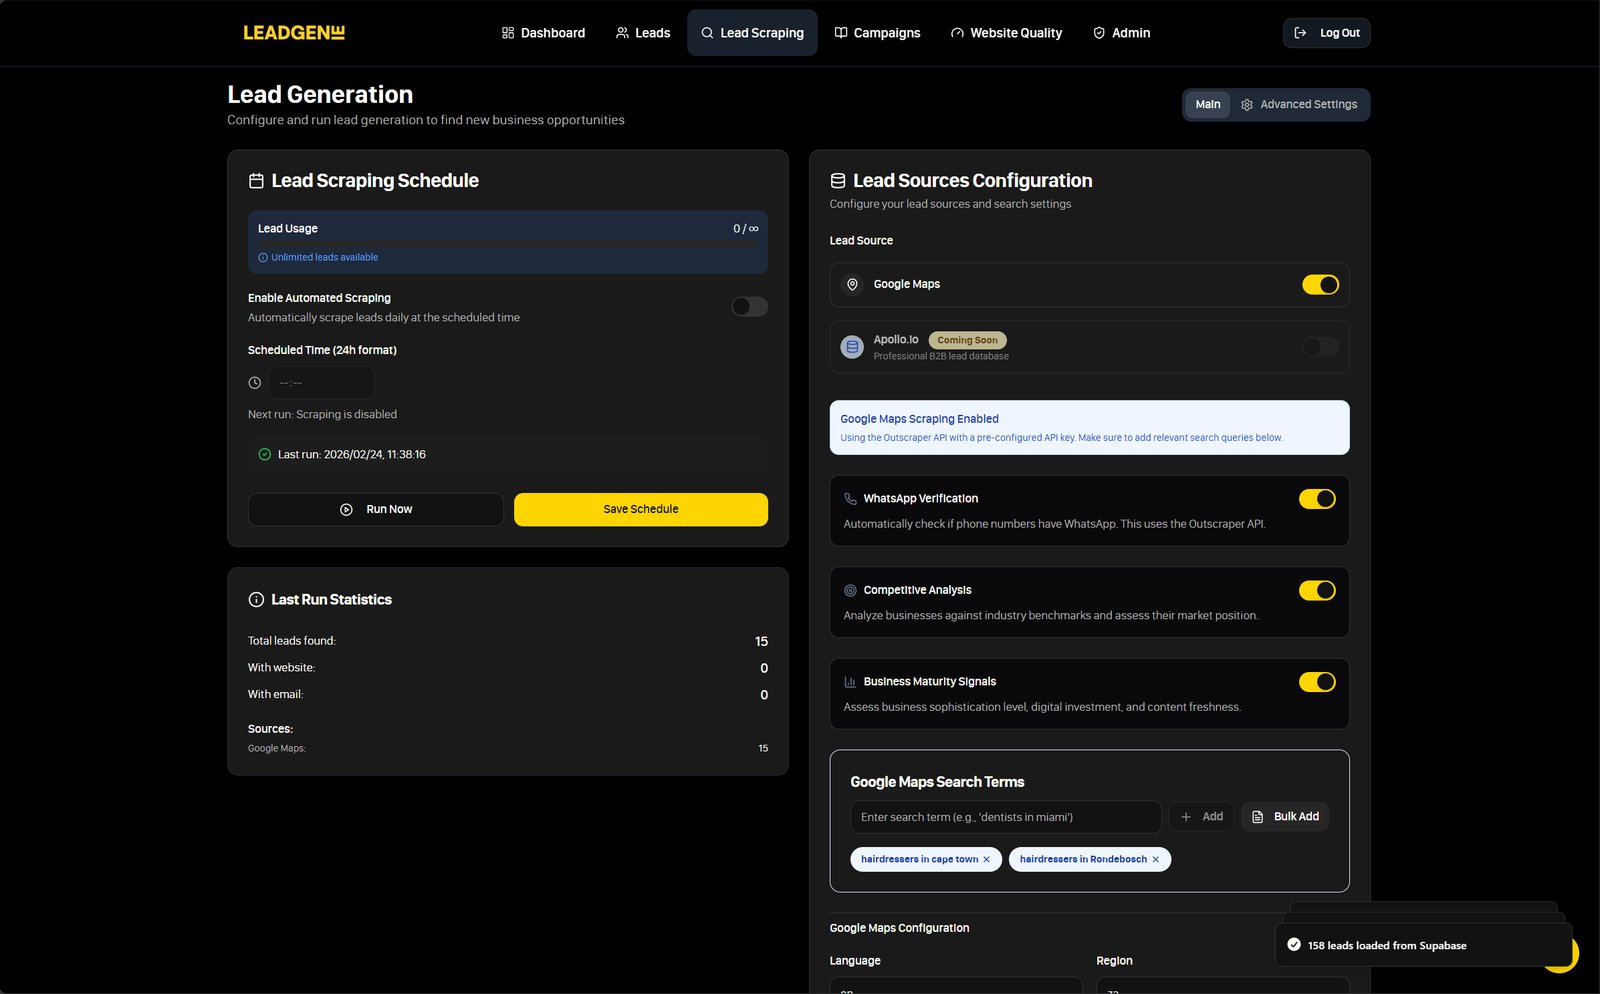Click the search term input field
The height and width of the screenshot is (994, 1600).
1005,817
